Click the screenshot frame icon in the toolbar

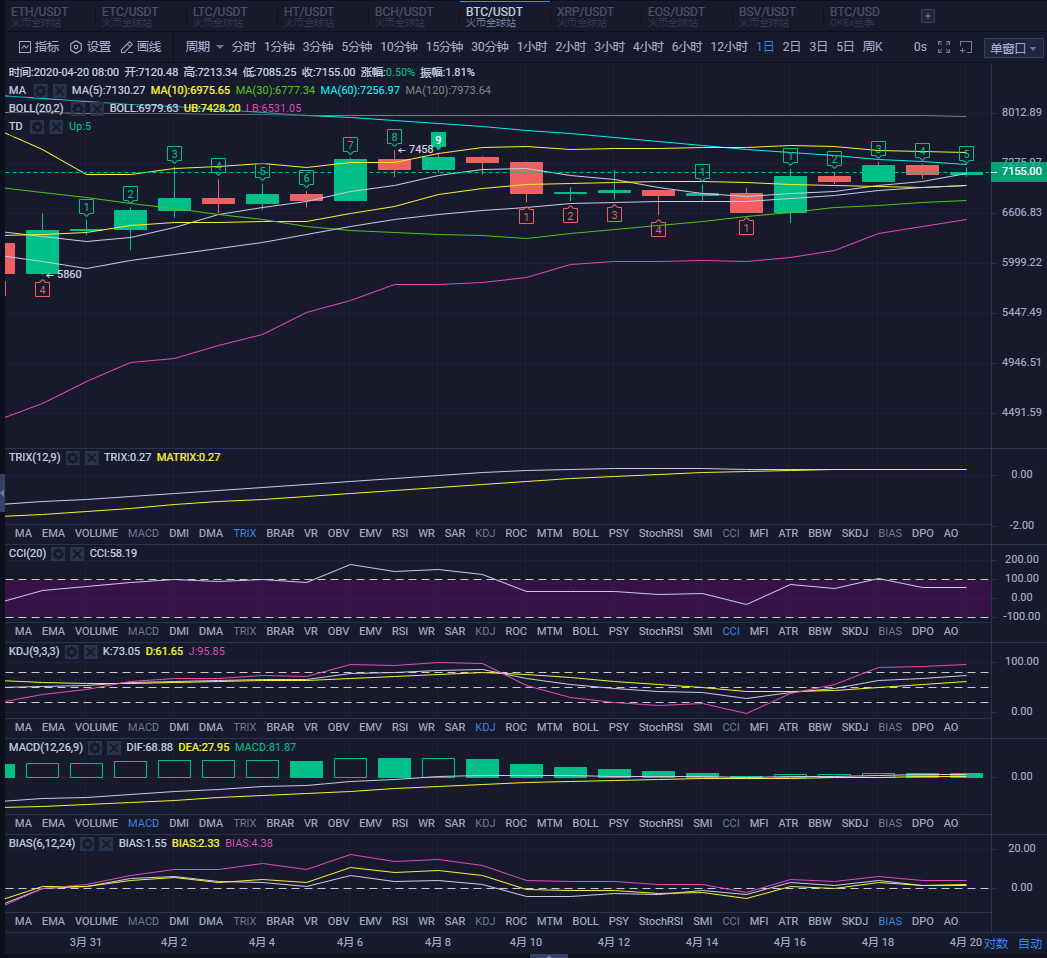point(966,47)
